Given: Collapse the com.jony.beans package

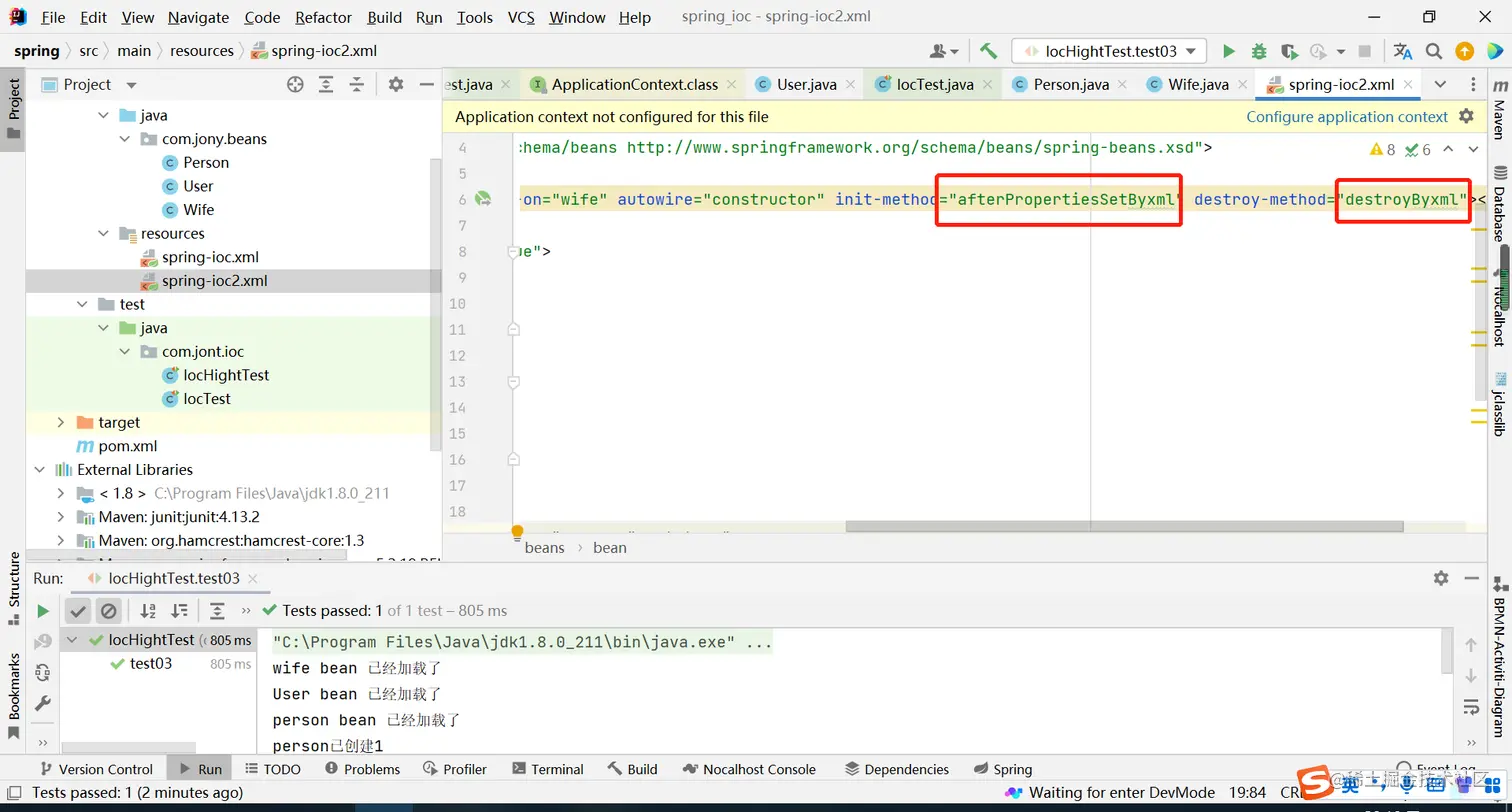Looking at the screenshot, I should (x=126, y=139).
